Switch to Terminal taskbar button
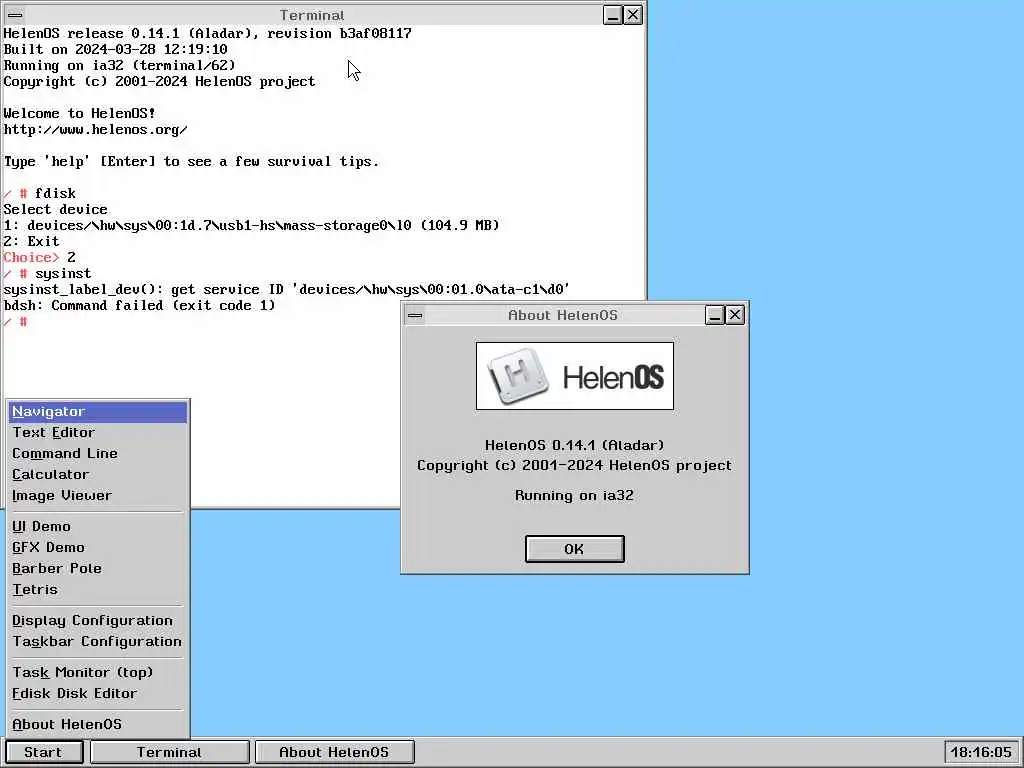This screenshot has height=768, width=1024. pyautogui.click(x=170, y=752)
